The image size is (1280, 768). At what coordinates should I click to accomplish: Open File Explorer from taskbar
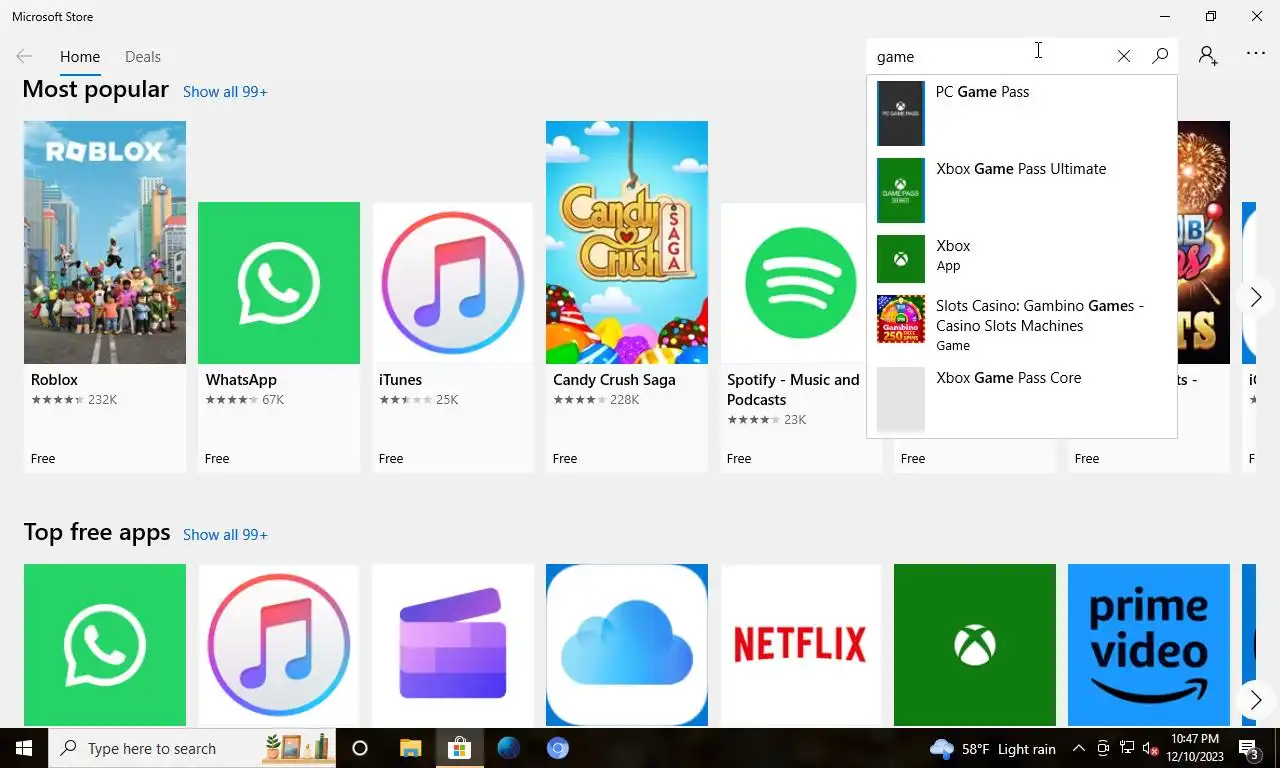point(410,748)
